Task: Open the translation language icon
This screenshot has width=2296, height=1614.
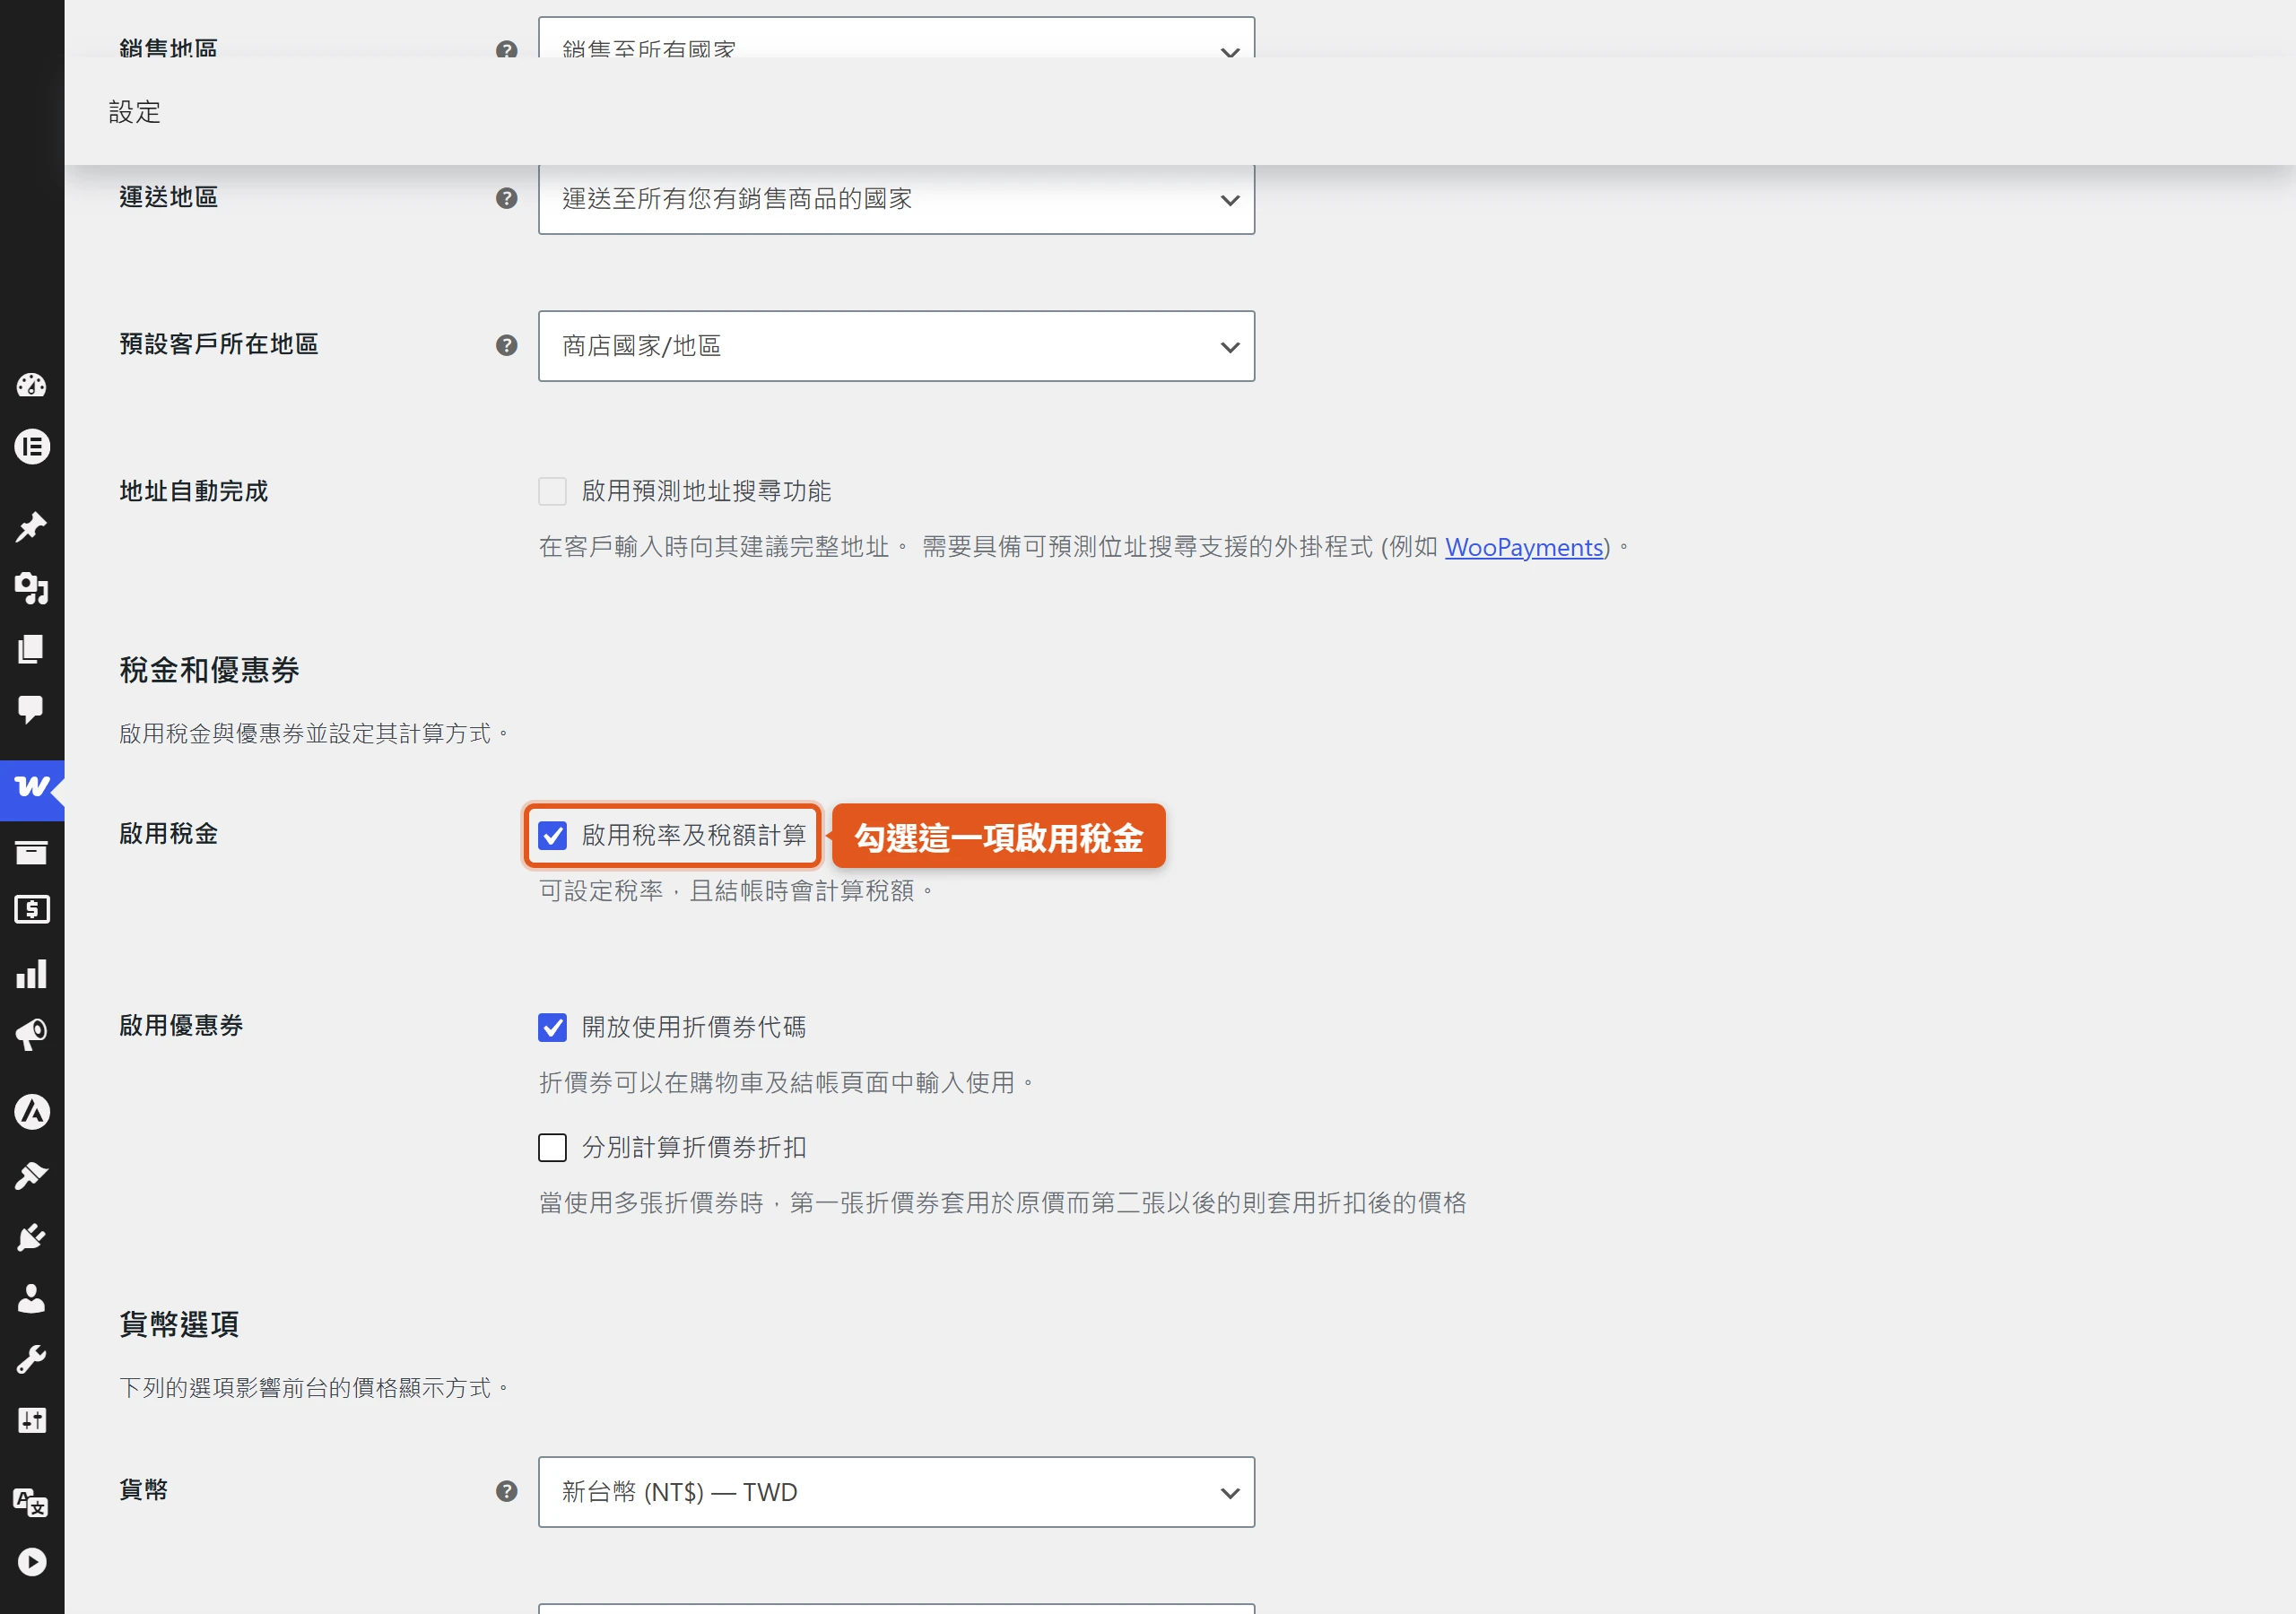Action: point(31,1502)
